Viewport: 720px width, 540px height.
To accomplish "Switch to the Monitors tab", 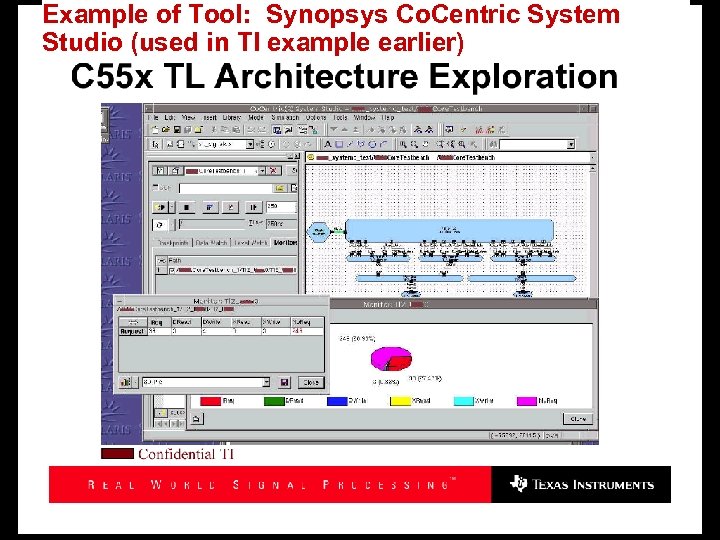I will pos(285,242).
